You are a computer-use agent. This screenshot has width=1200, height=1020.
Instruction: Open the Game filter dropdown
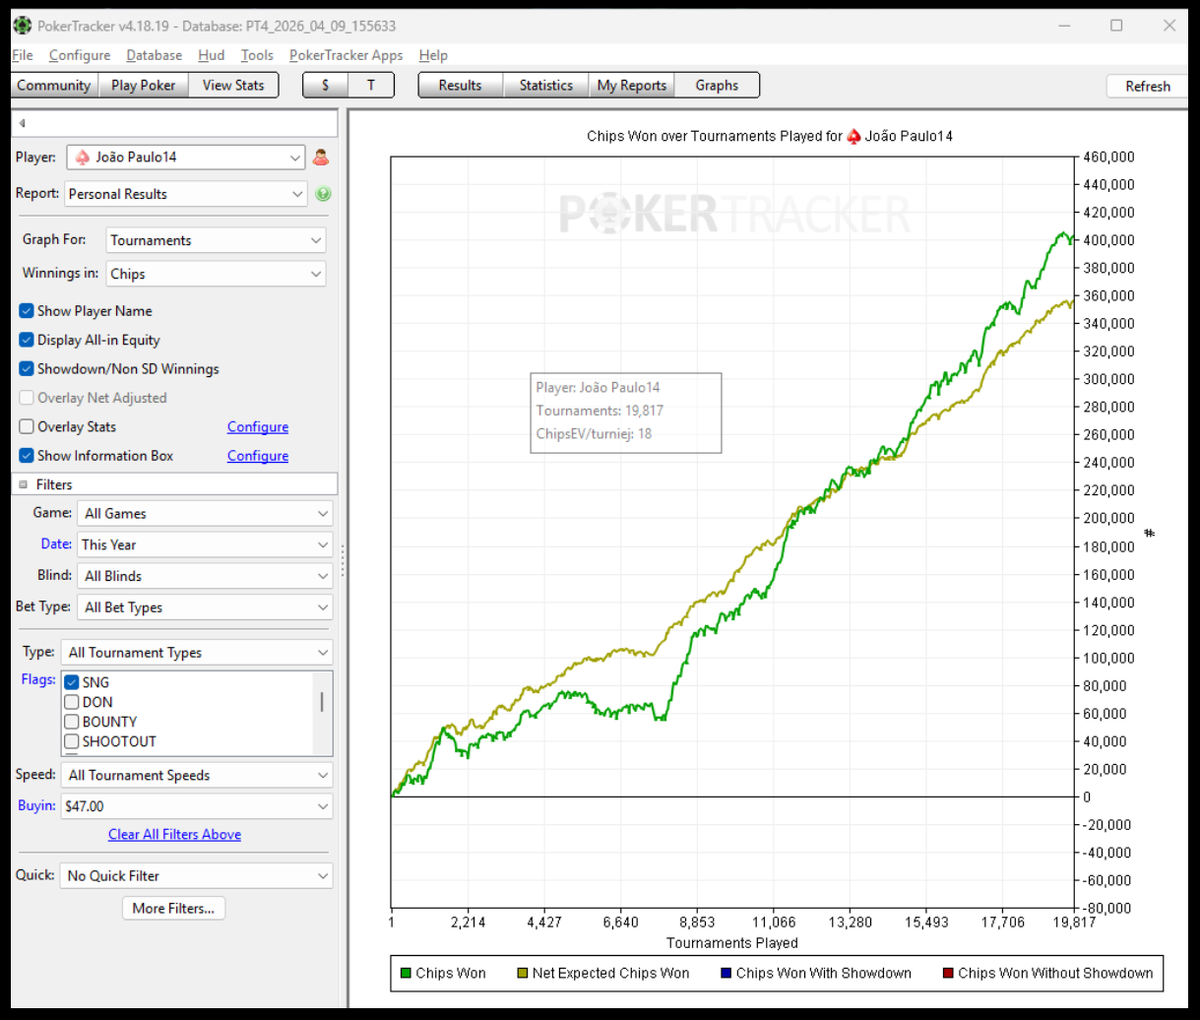[206, 514]
